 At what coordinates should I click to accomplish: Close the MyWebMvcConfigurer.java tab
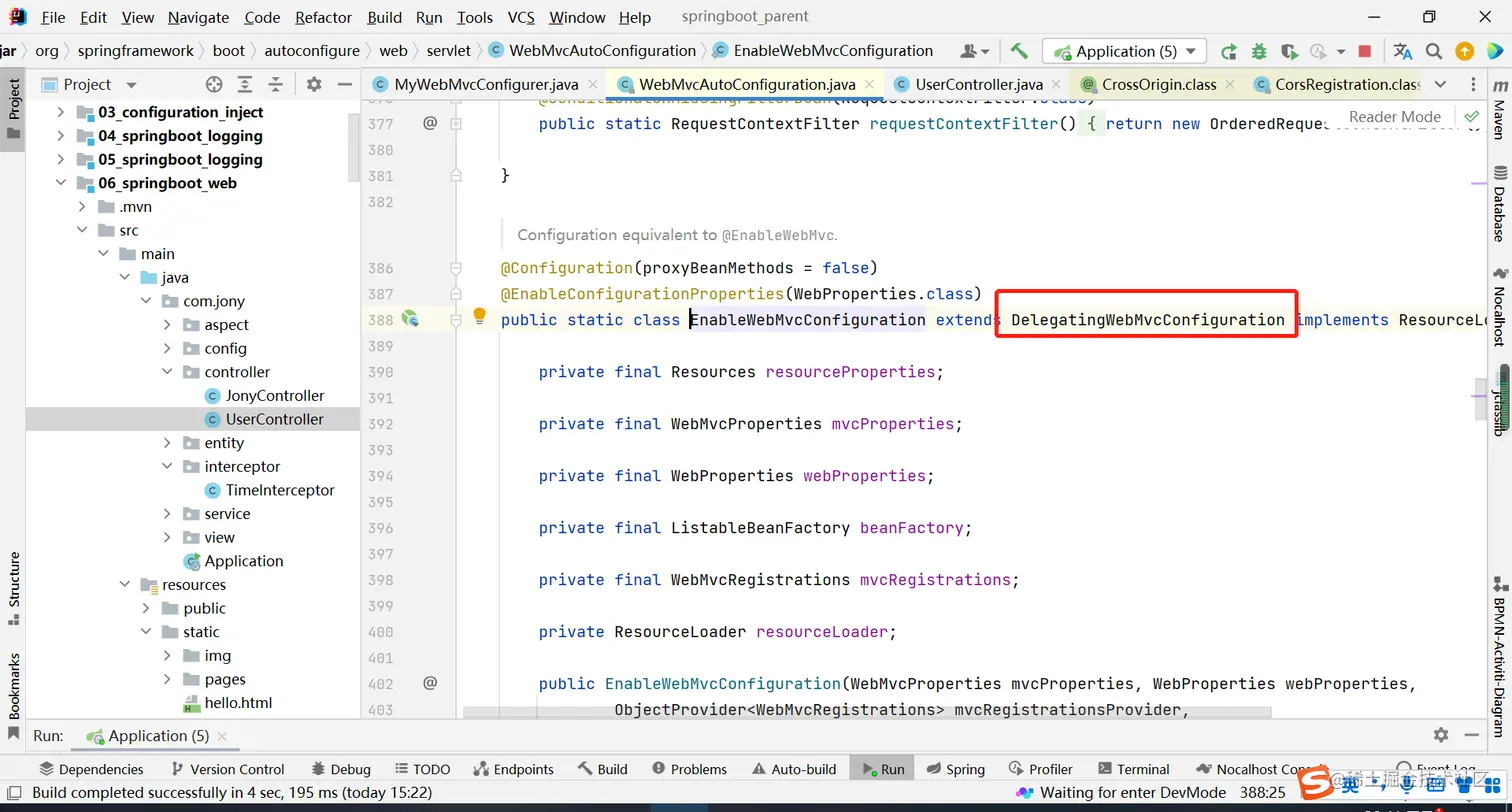point(592,84)
